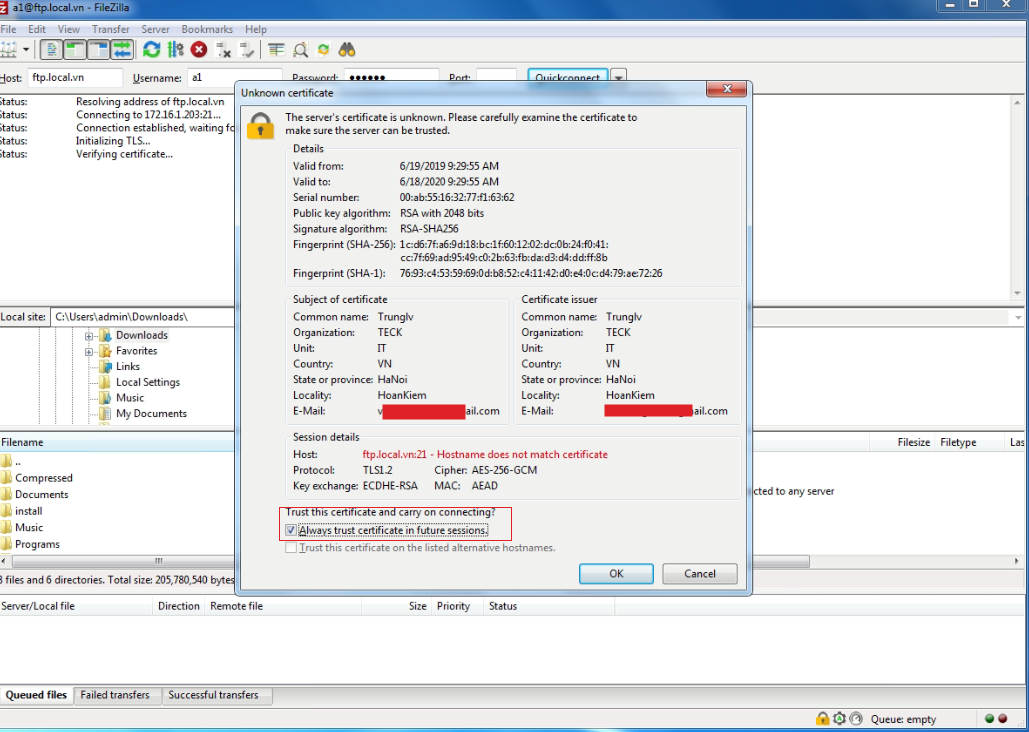The width and height of the screenshot is (1029, 732).
Task: Toggle the local directory tree display
Action: tap(75, 50)
